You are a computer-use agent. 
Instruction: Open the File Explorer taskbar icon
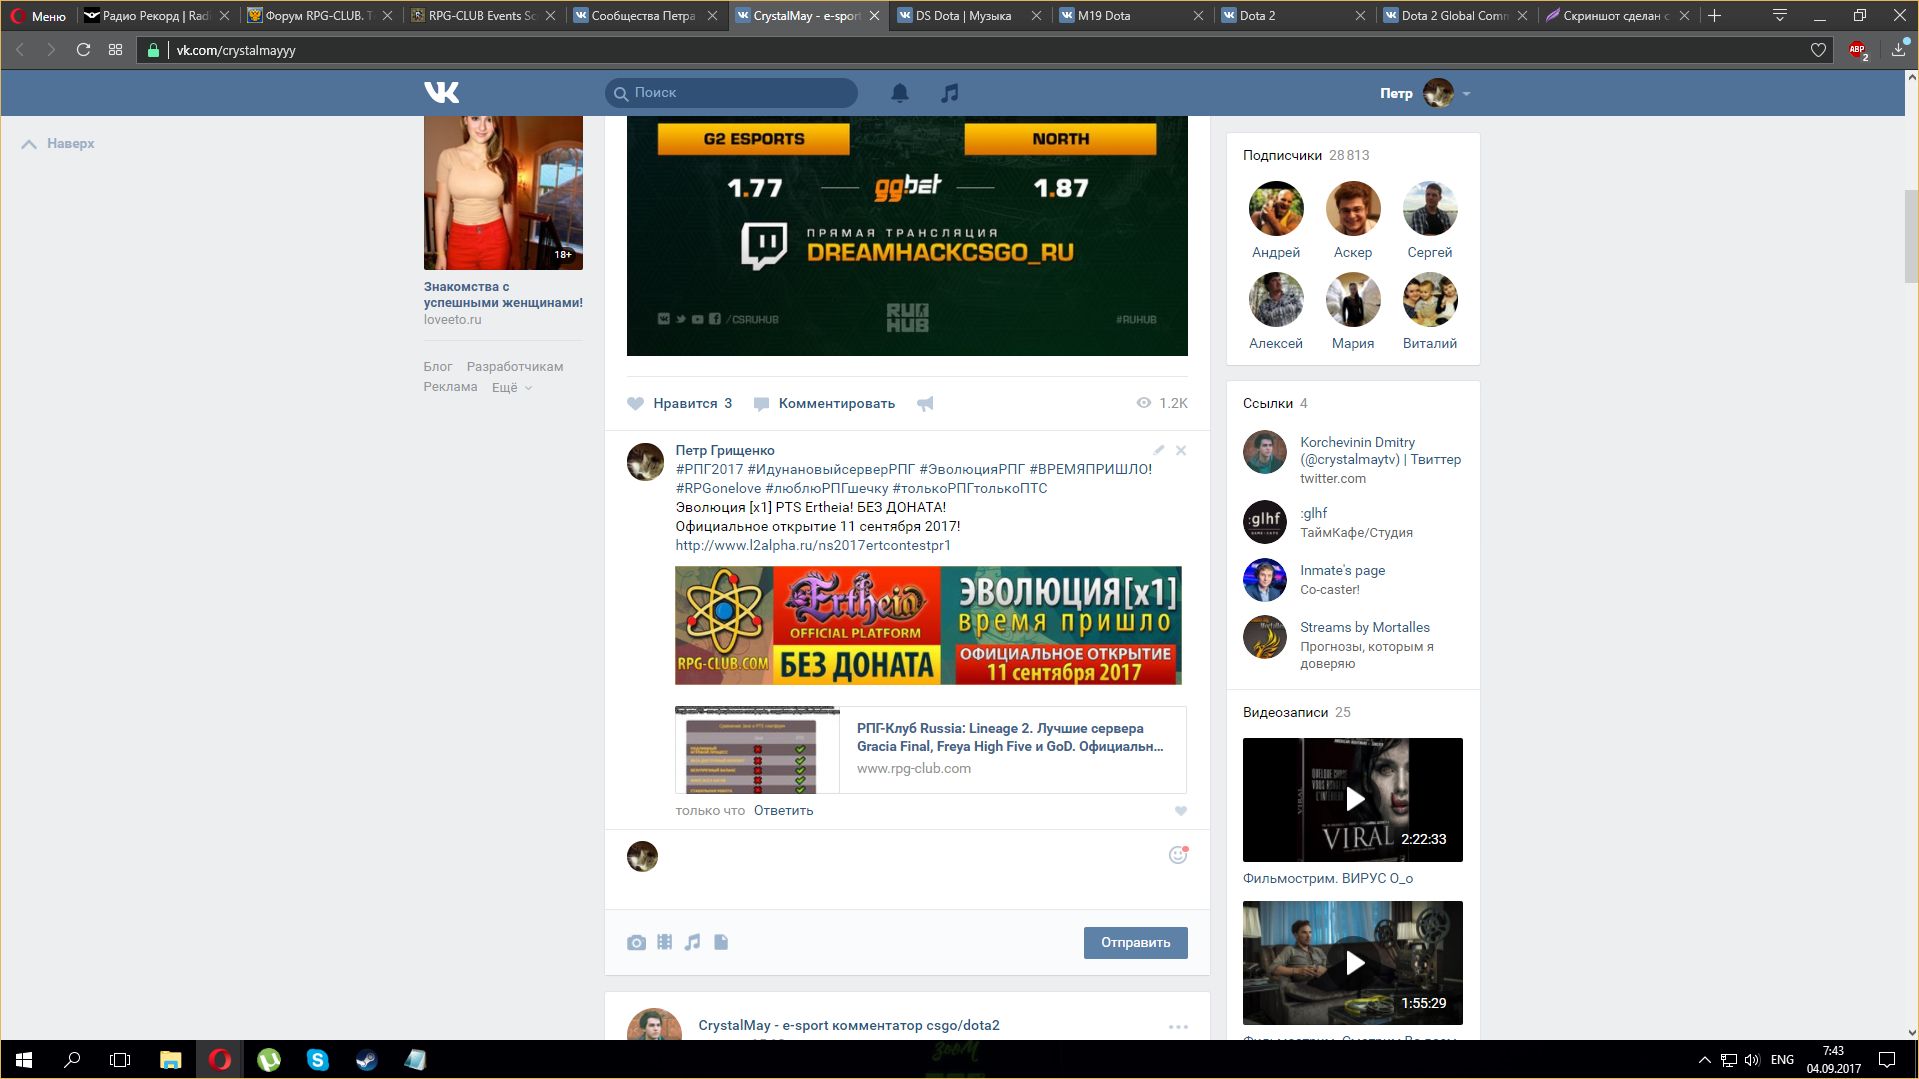[170, 1060]
